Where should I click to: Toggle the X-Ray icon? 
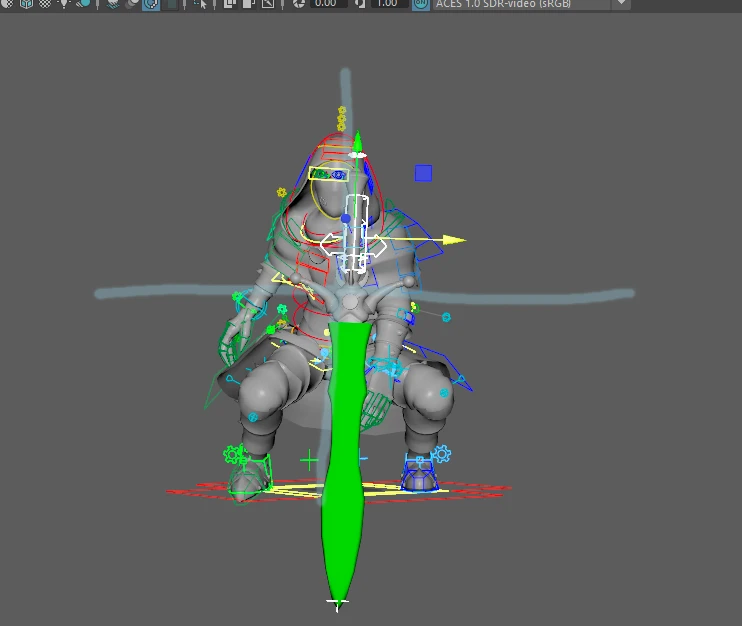[230, 3]
